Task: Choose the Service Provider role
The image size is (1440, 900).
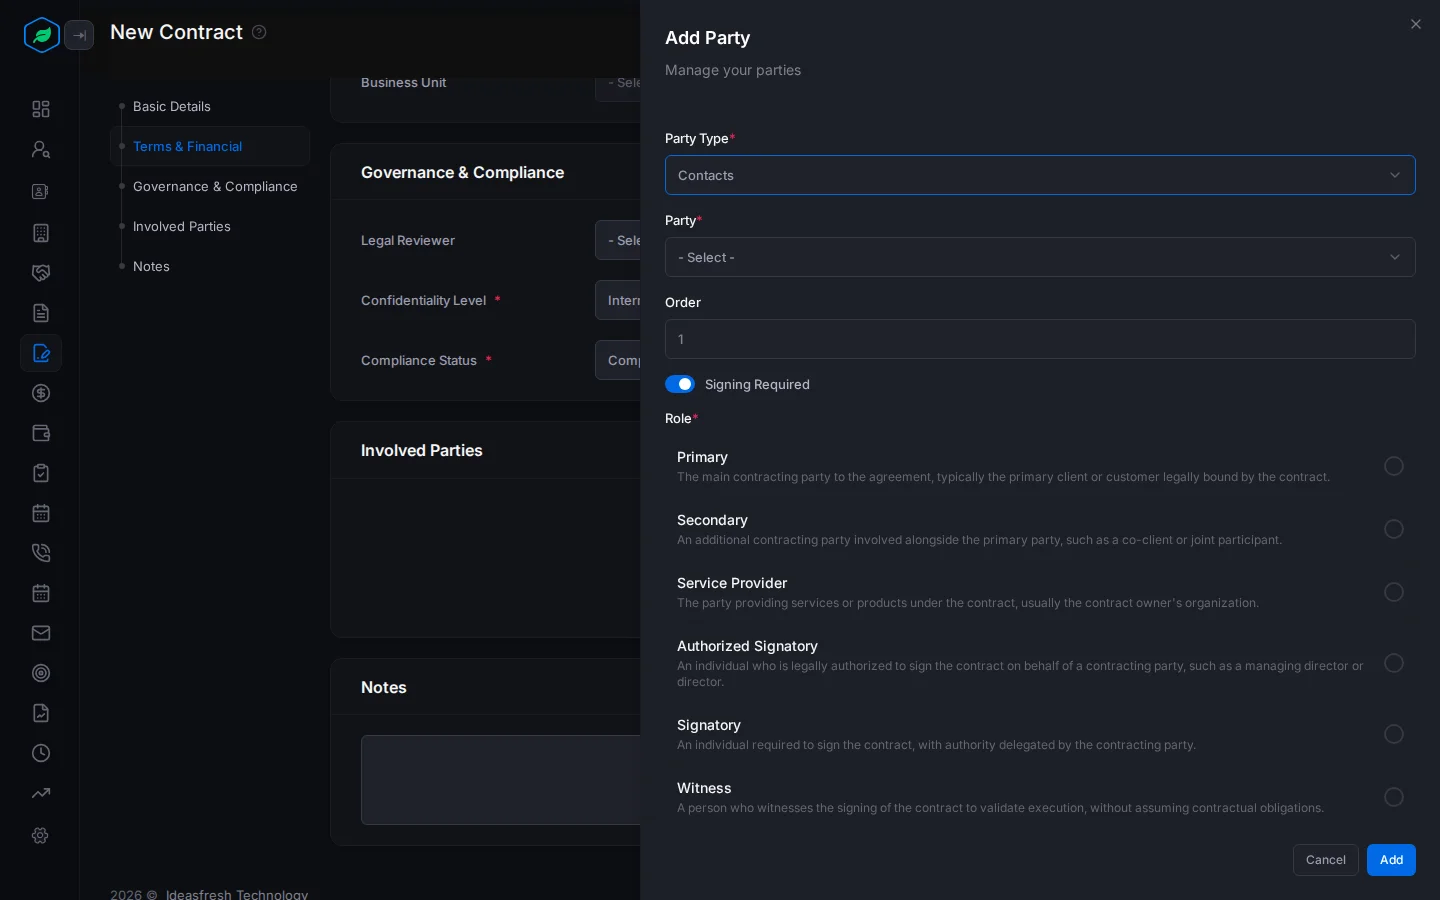Action: pyautogui.click(x=1394, y=592)
